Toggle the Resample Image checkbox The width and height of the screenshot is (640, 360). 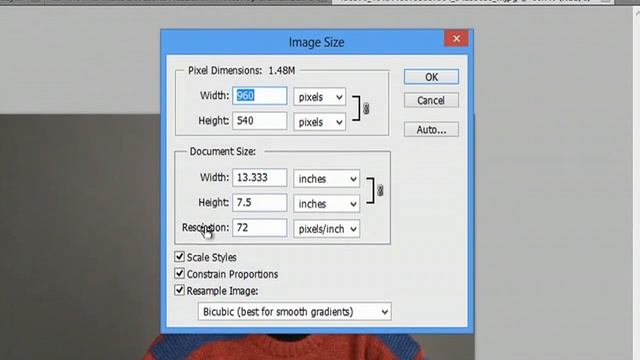(179, 290)
